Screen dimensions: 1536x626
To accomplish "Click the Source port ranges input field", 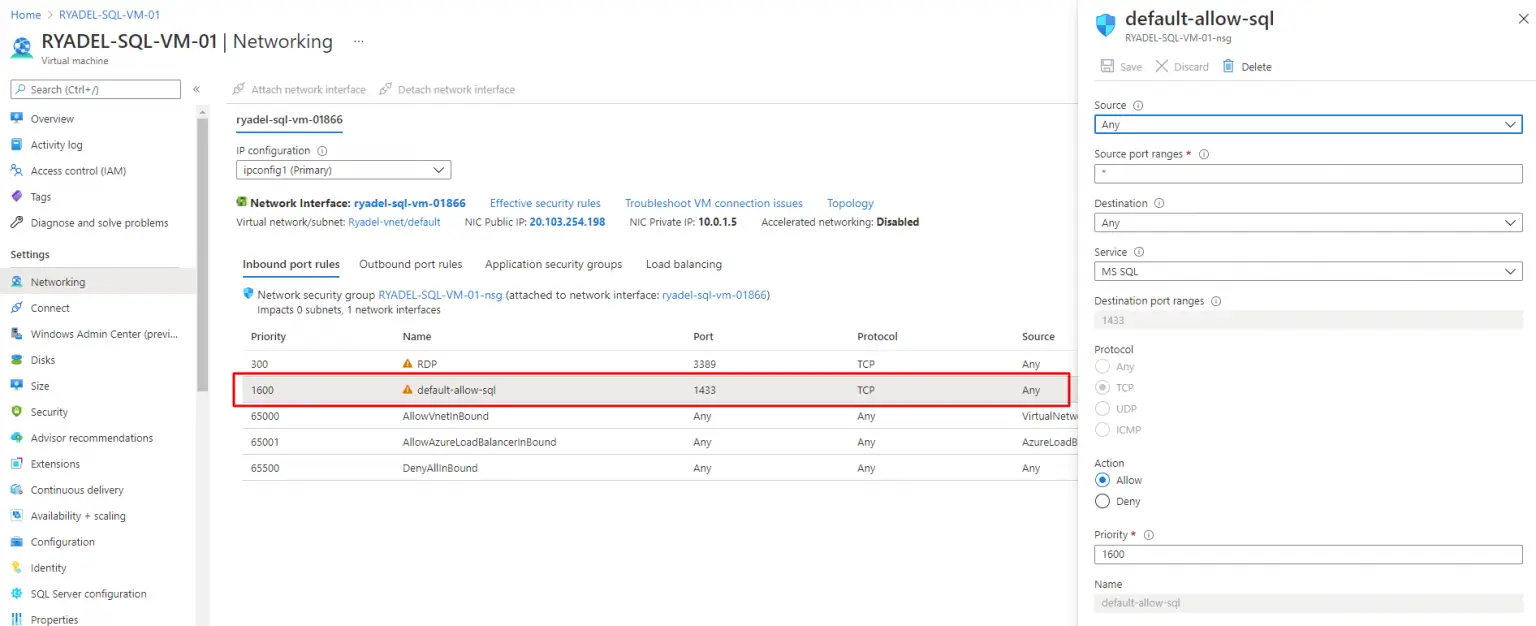I will pyautogui.click(x=1307, y=173).
